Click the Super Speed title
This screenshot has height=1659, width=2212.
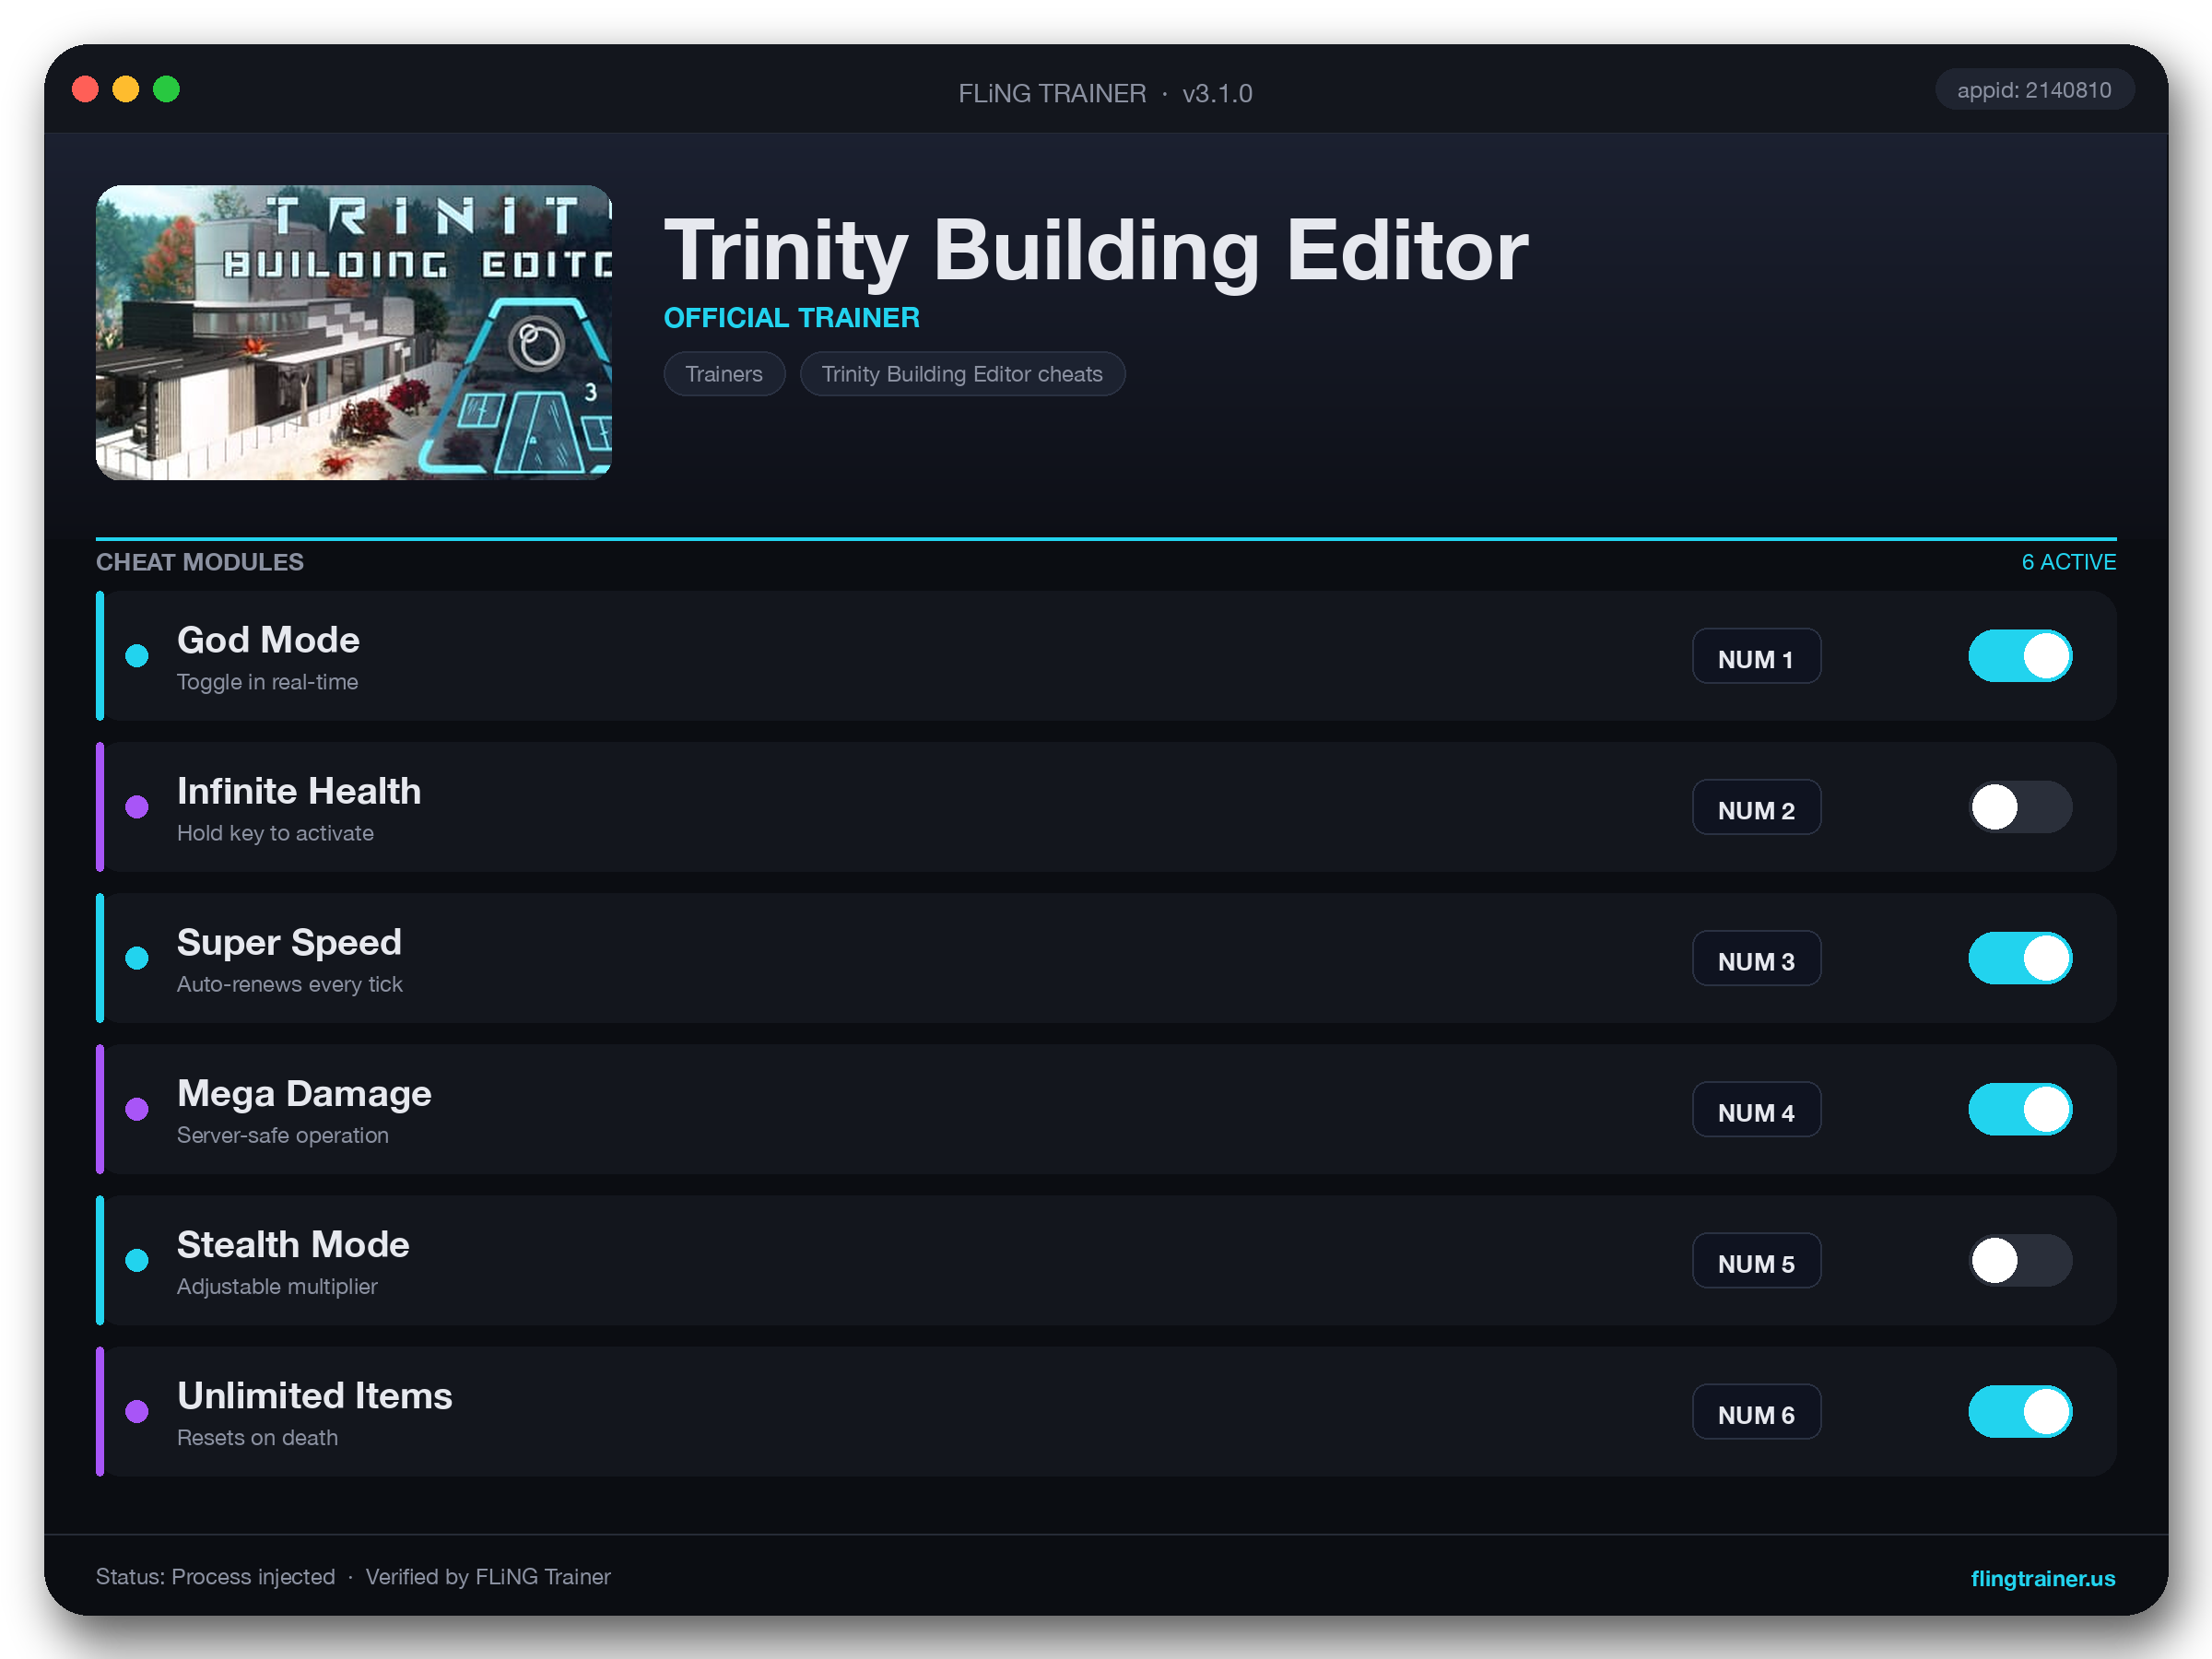tap(289, 942)
